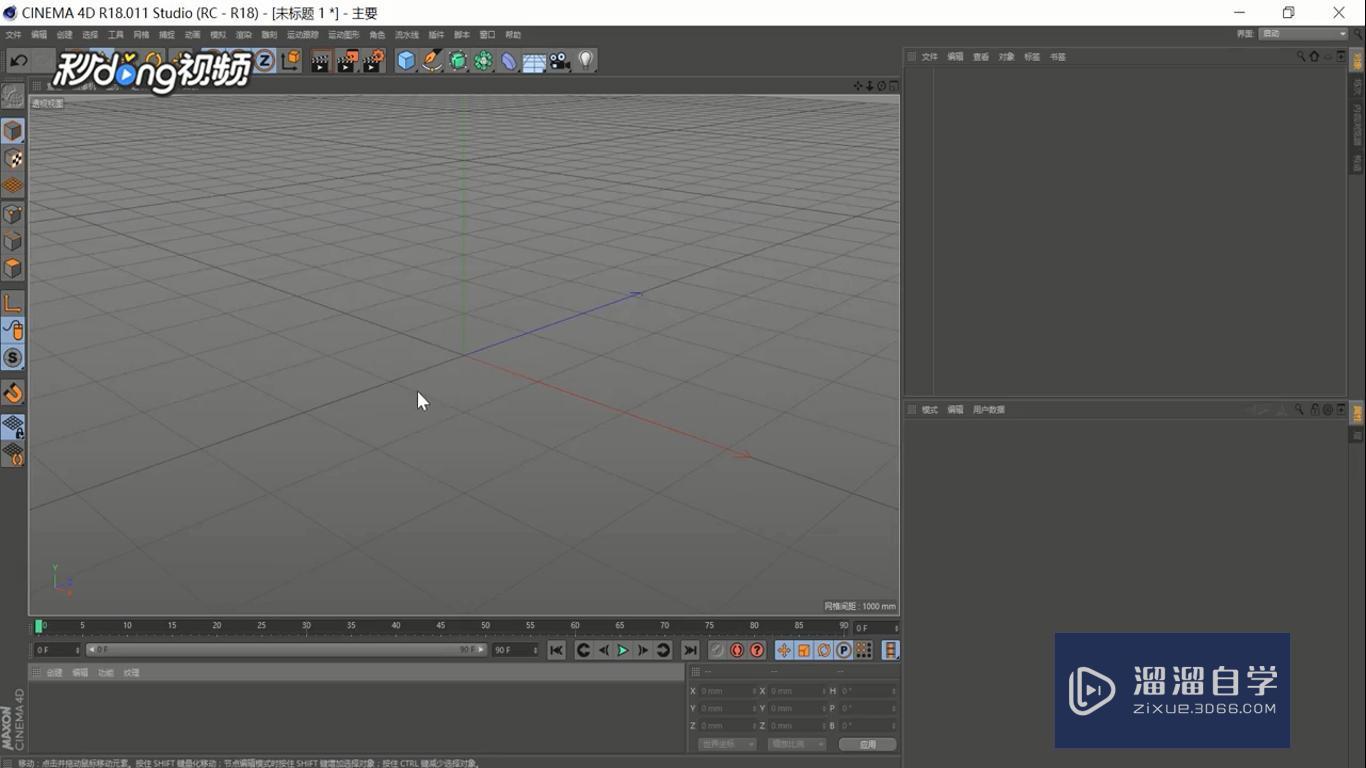Add a Cube primitive object
This screenshot has height=768, width=1366.
click(406, 61)
